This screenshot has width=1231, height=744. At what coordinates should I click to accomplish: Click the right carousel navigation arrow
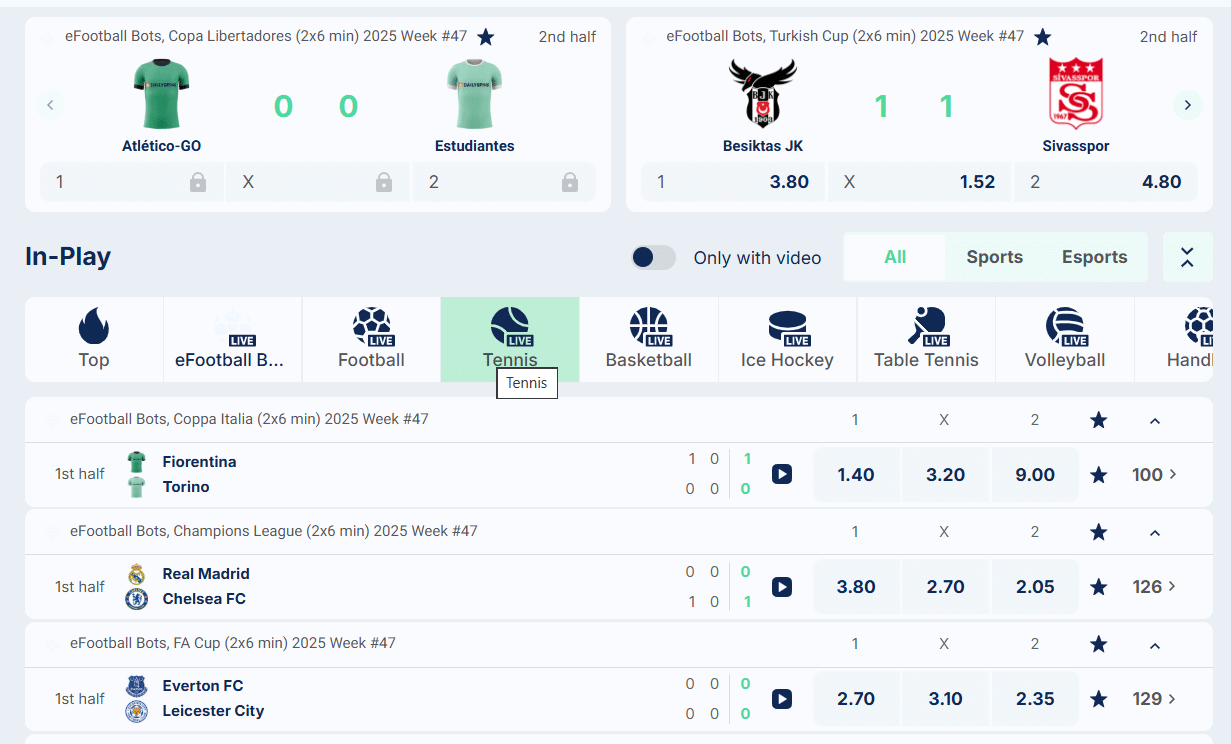tap(1187, 105)
